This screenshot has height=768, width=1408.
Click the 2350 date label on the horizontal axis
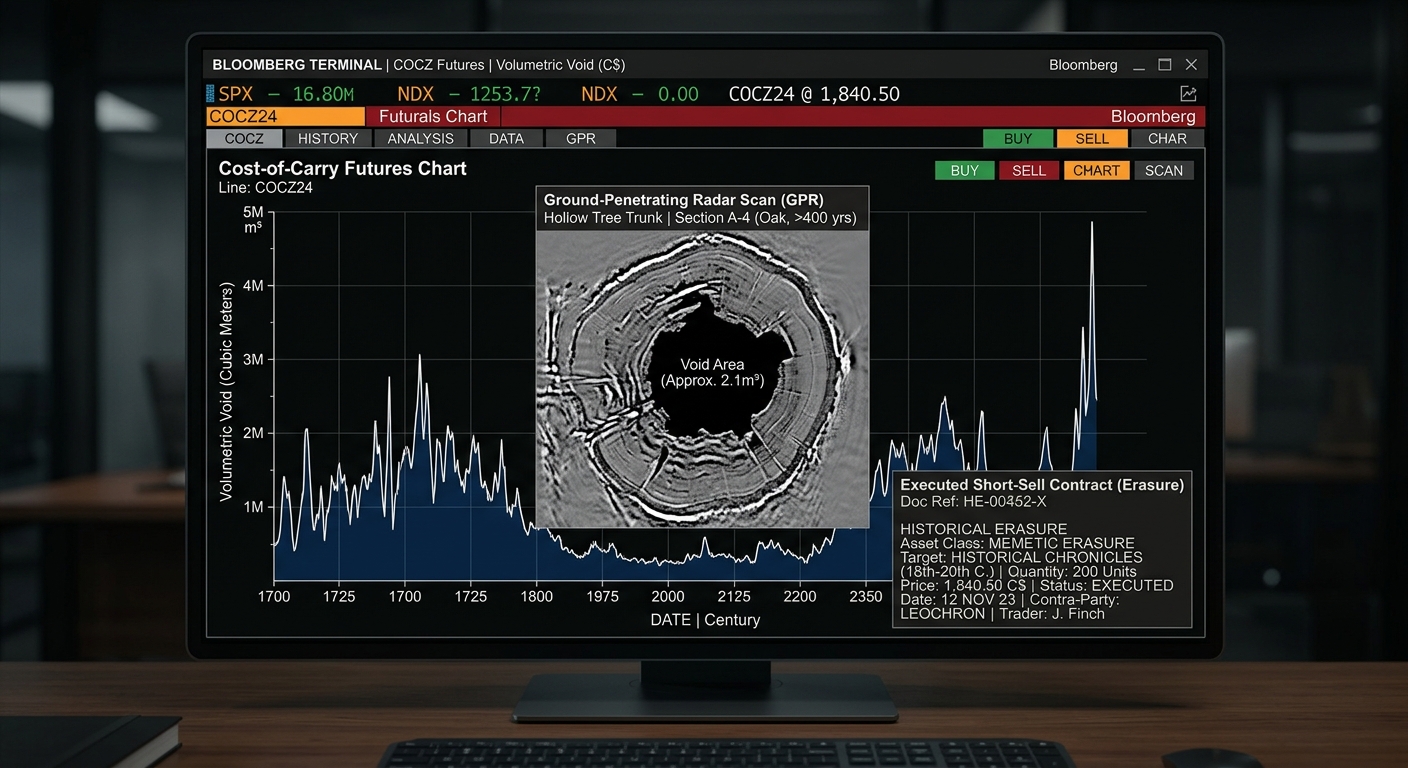(866, 596)
